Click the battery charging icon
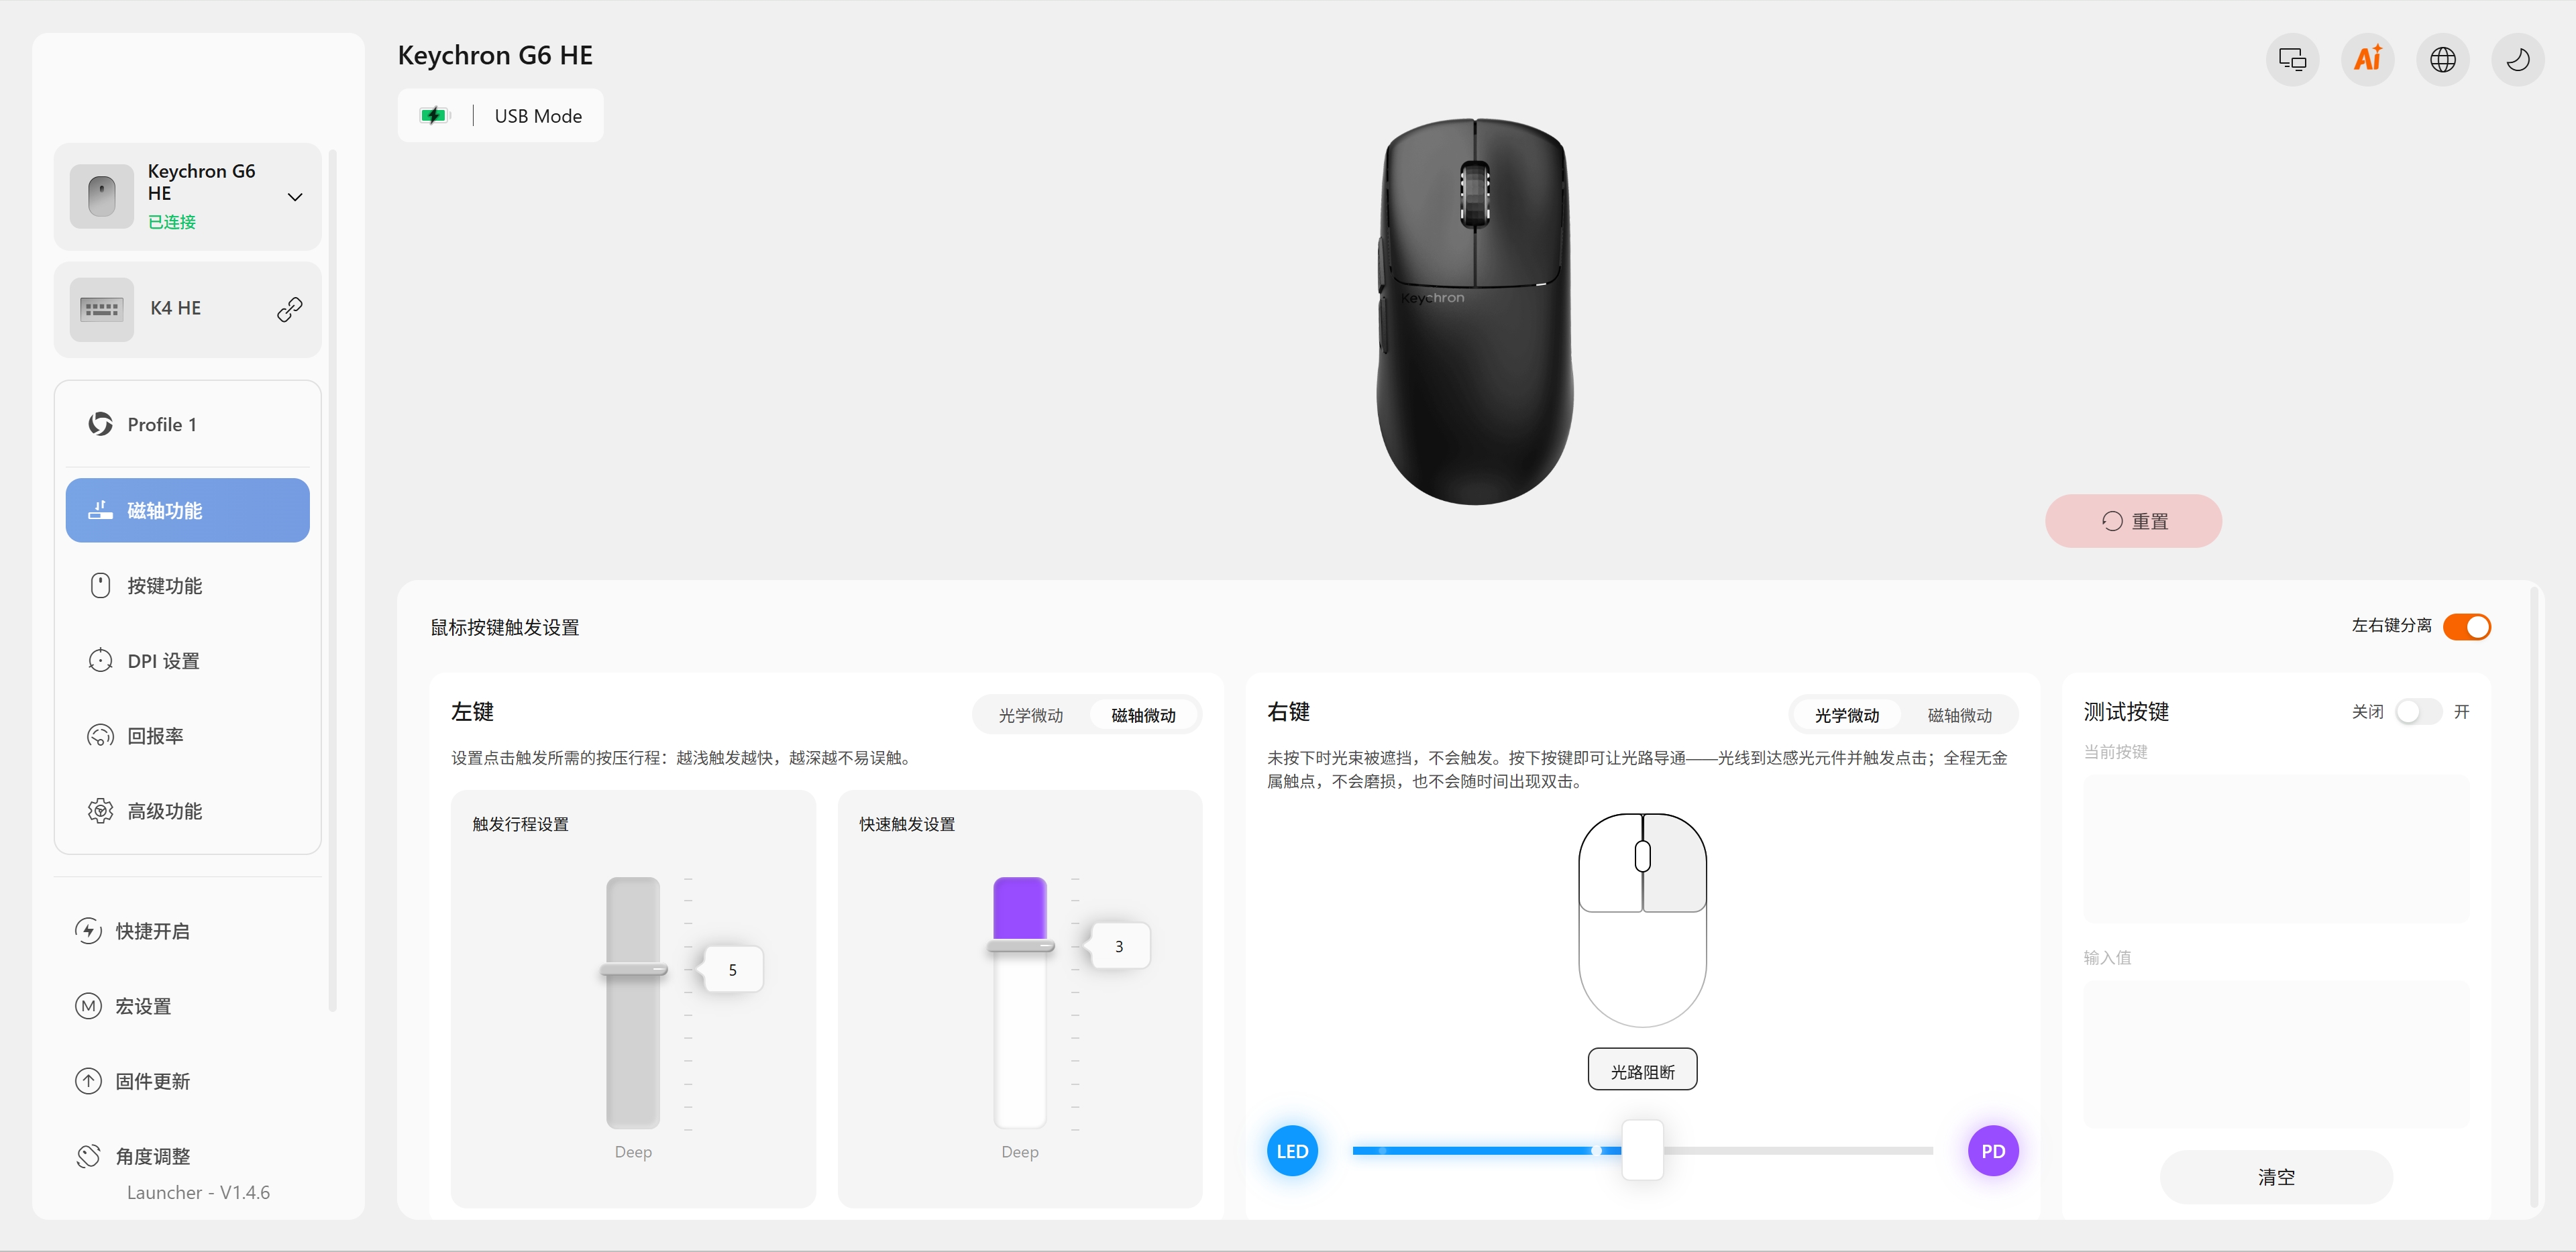 (x=434, y=116)
